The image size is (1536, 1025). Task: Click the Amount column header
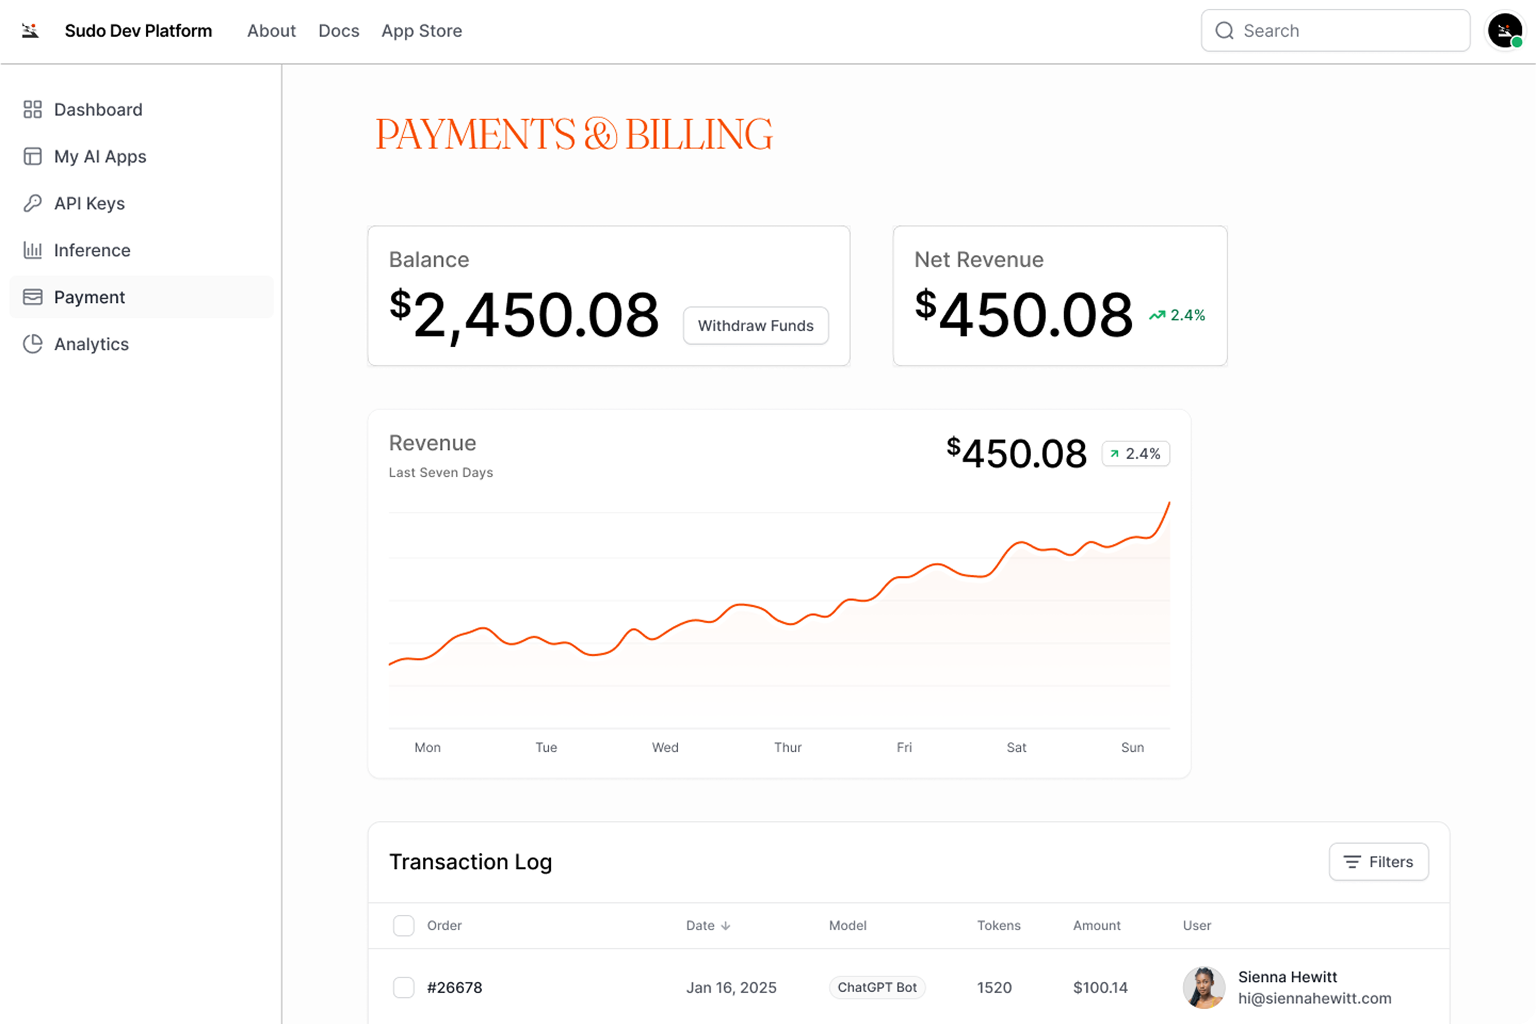click(1097, 926)
